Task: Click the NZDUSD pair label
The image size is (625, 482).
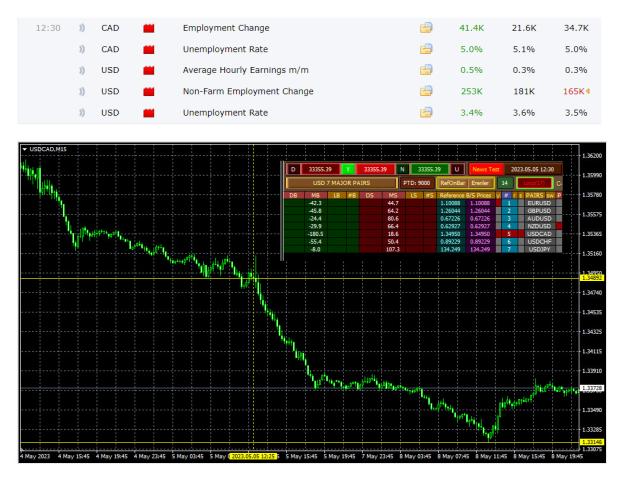Action: tap(539, 226)
